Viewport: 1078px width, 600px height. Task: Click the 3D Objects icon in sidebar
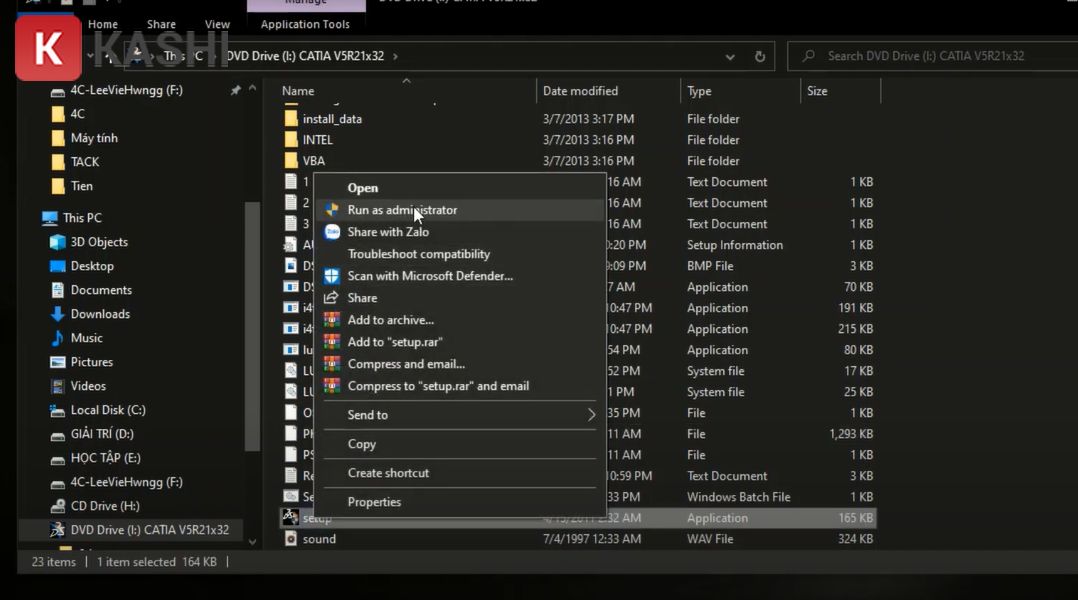click(x=58, y=242)
